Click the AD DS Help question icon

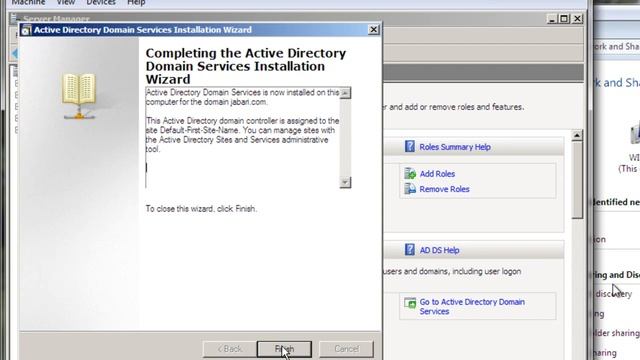click(x=409, y=249)
